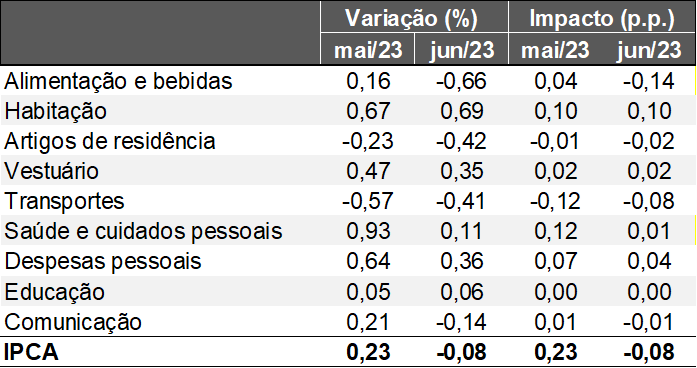Click the bold IPCA total label
697x368 pixels.
tap(31, 352)
